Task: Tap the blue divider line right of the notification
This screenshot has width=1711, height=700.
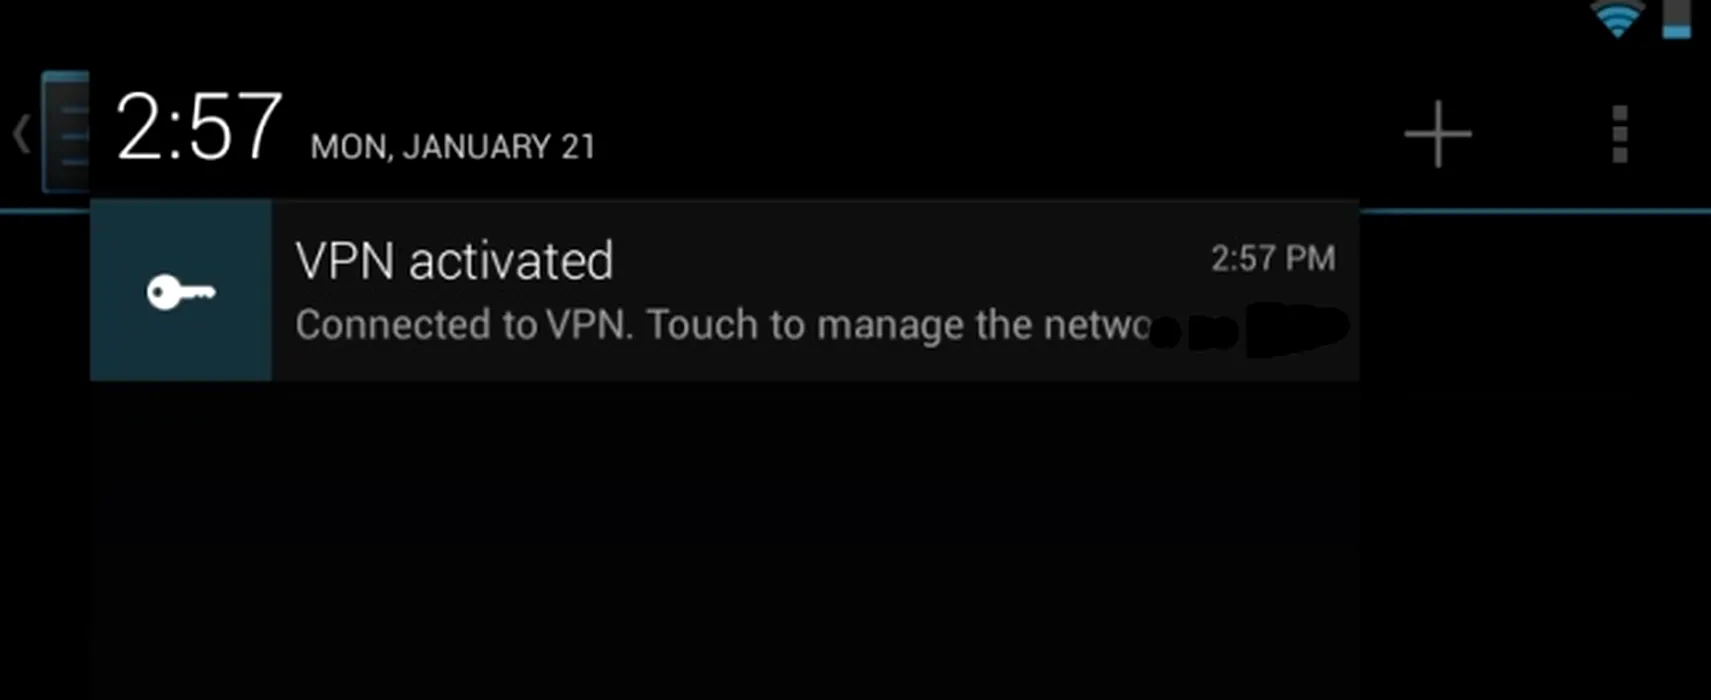Action: pyautogui.click(x=1535, y=211)
